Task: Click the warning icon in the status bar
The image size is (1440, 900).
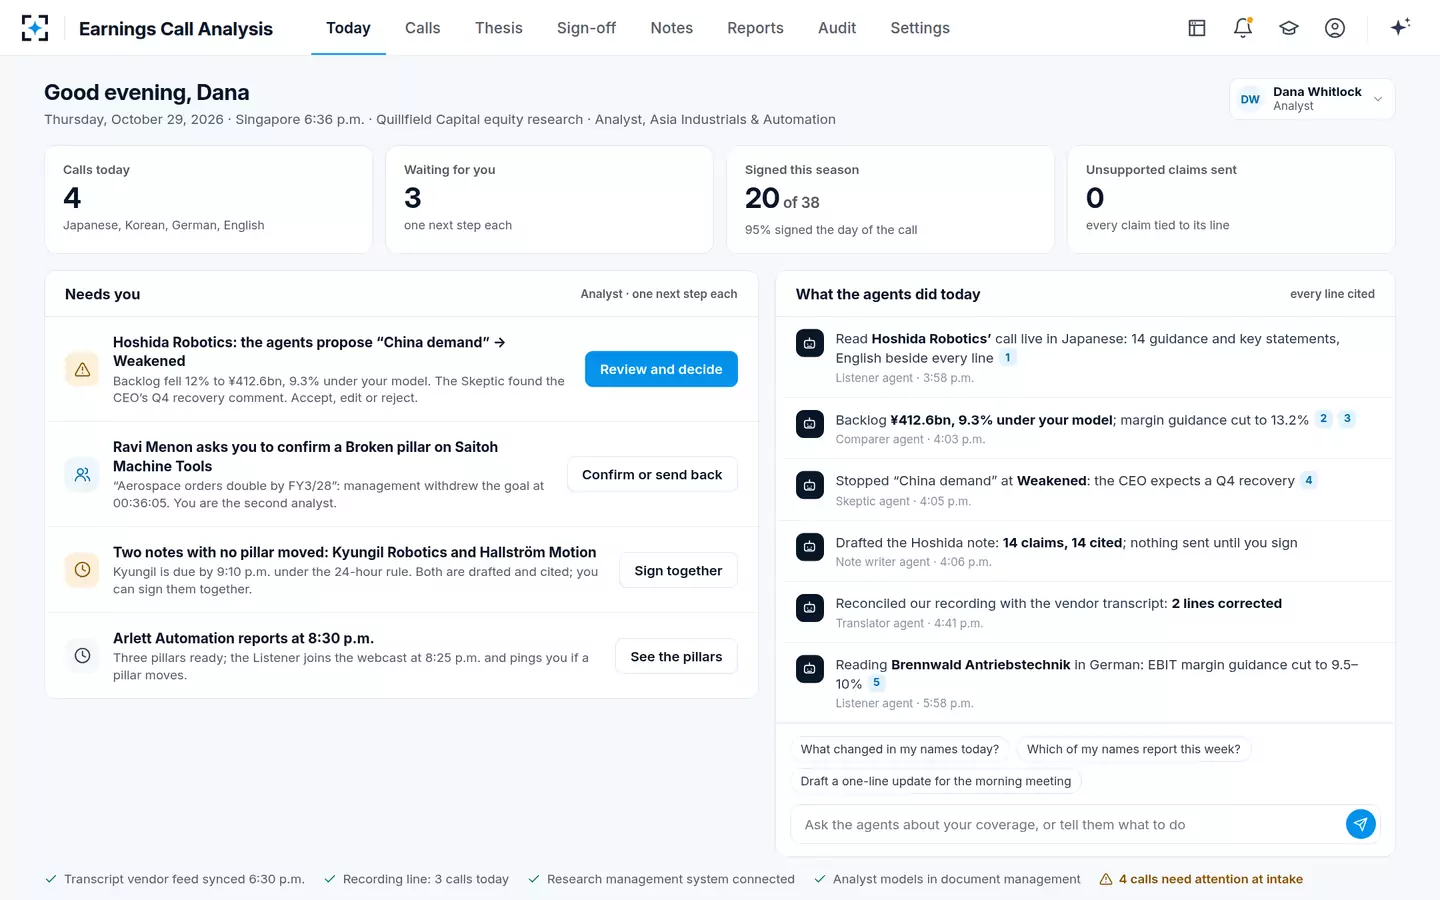Action: [x=1106, y=879]
